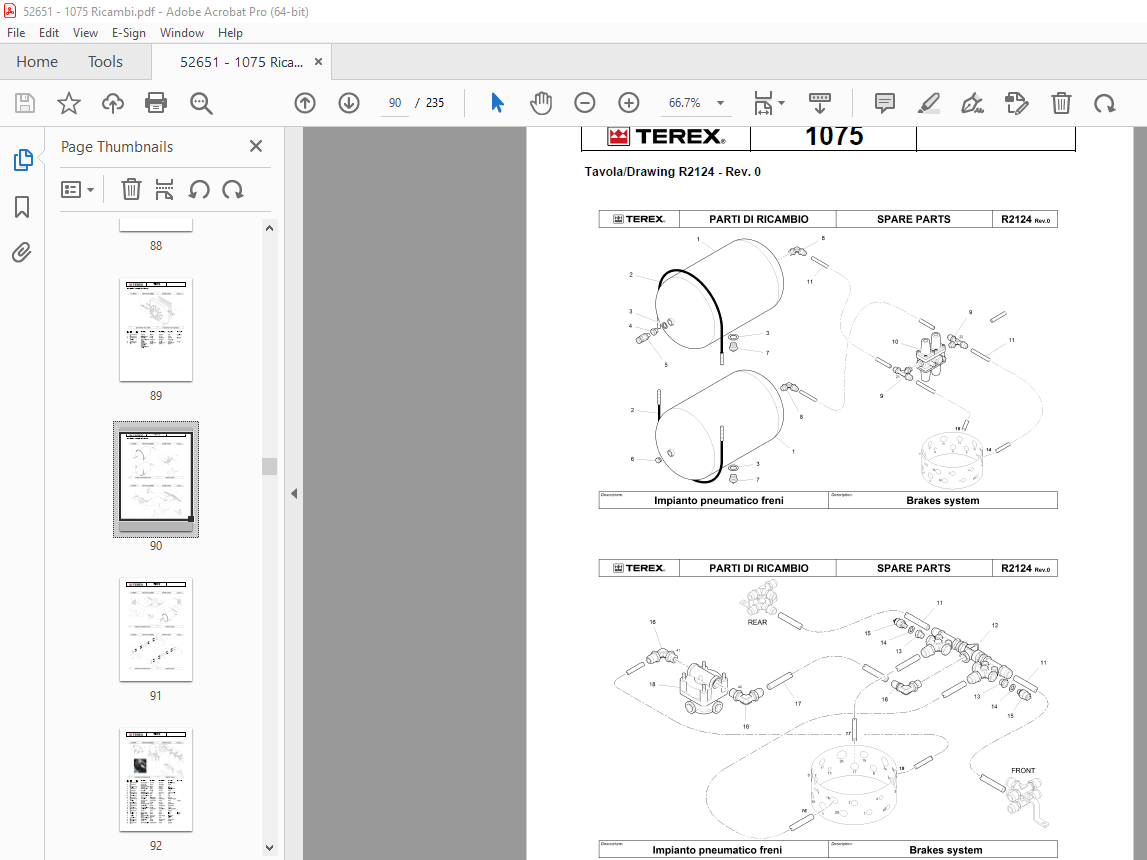Click the REAR label in the drawing
Screen dimensions: 1147x860
pos(757,622)
